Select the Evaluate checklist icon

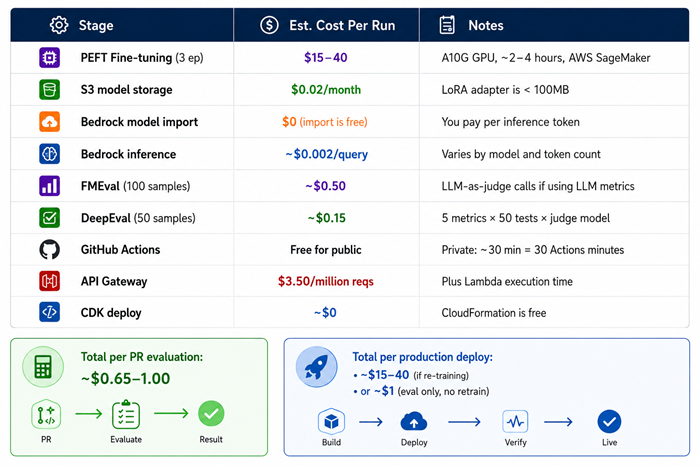click(x=126, y=415)
